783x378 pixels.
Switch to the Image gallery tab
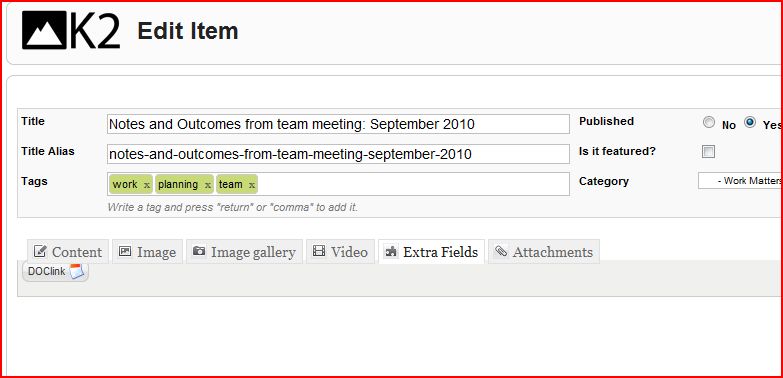click(244, 251)
